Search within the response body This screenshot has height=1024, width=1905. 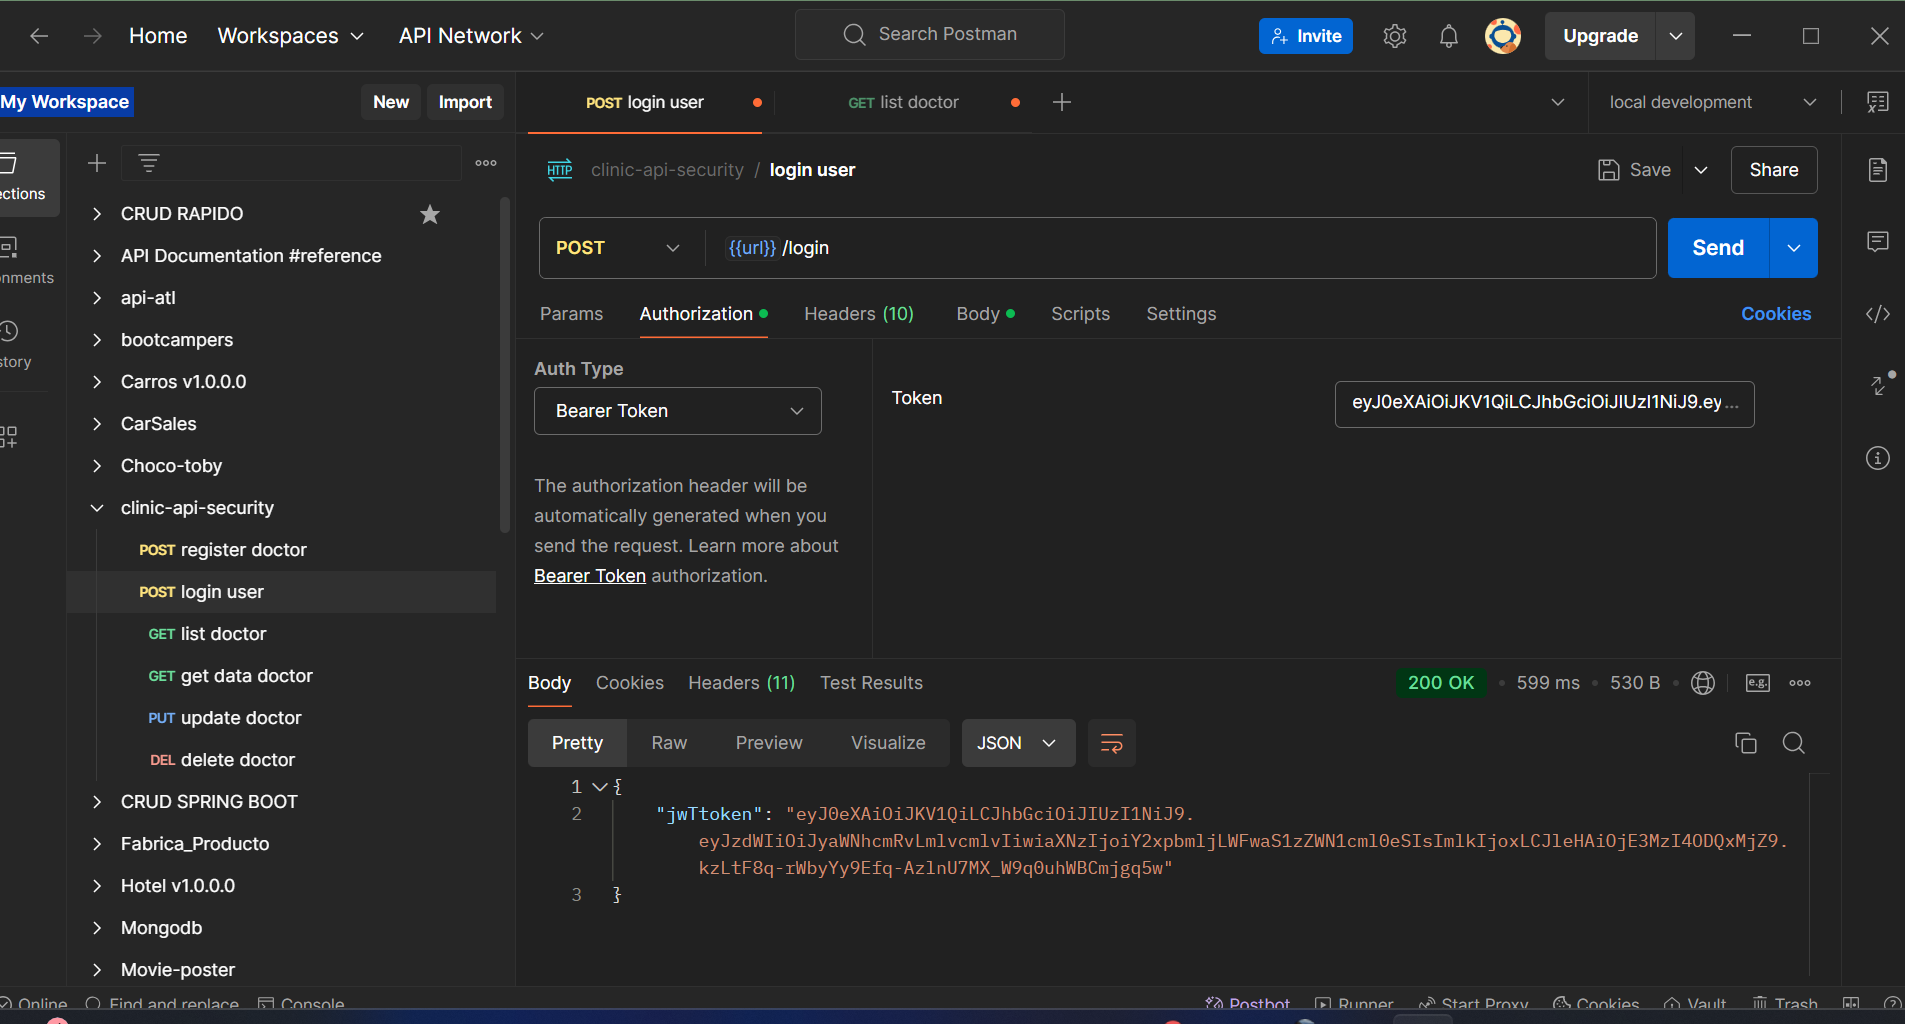coord(1794,743)
